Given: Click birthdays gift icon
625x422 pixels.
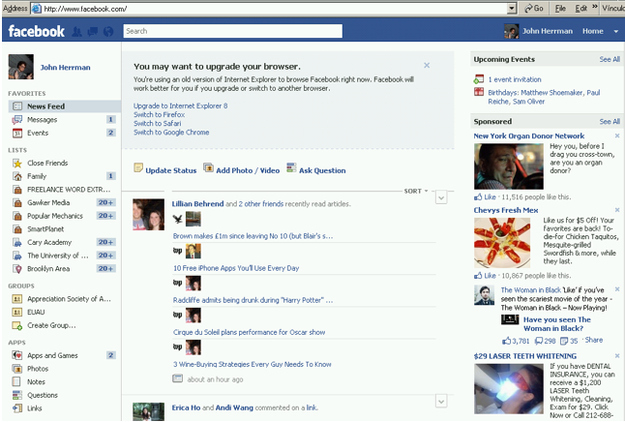Looking at the screenshot, I should (x=479, y=92).
